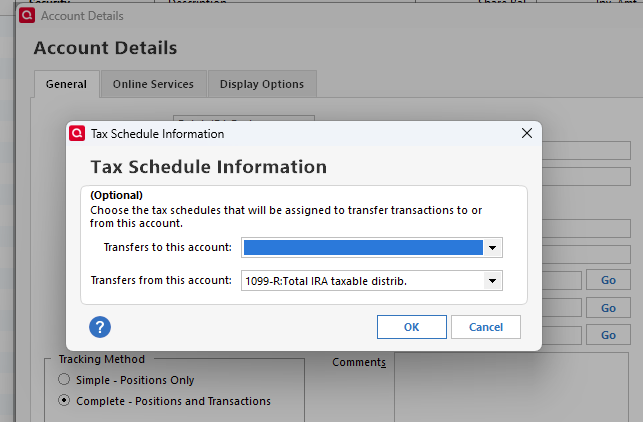This screenshot has height=422, width=643.
Task: Confirm with the OK button
Action: coord(412,327)
